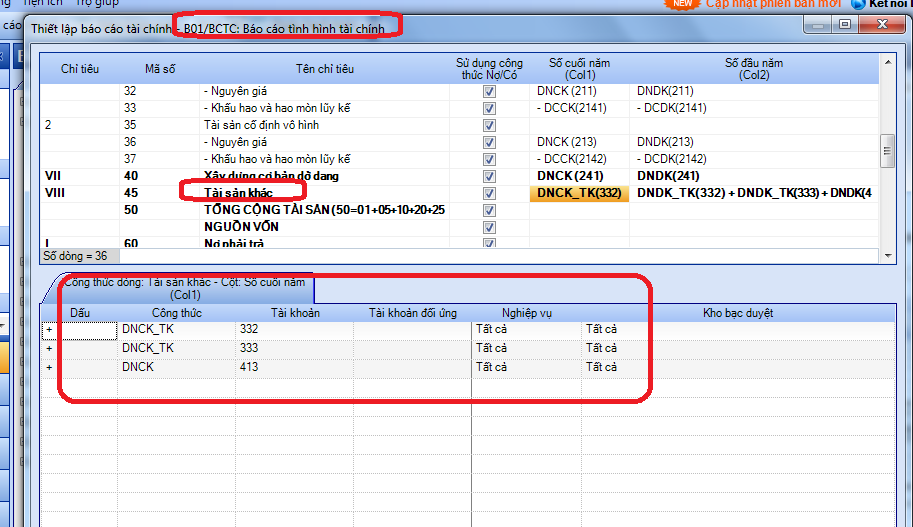Select the DNCK (213) cell

point(579,142)
